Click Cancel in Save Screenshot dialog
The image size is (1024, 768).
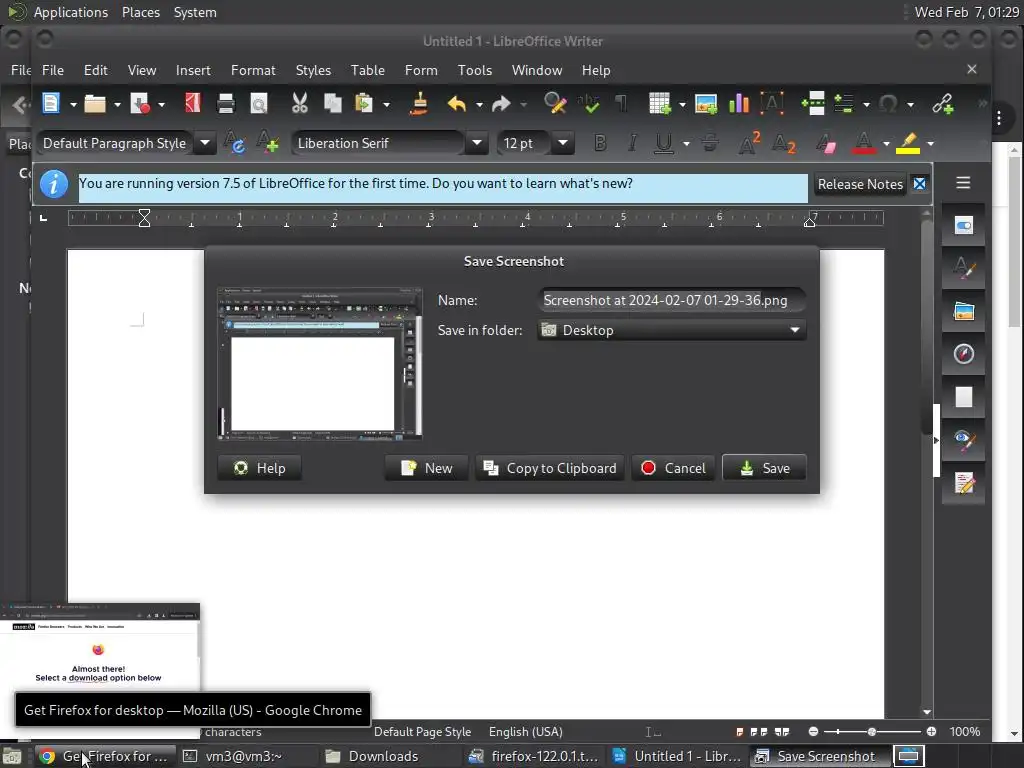[x=673, y=468]
